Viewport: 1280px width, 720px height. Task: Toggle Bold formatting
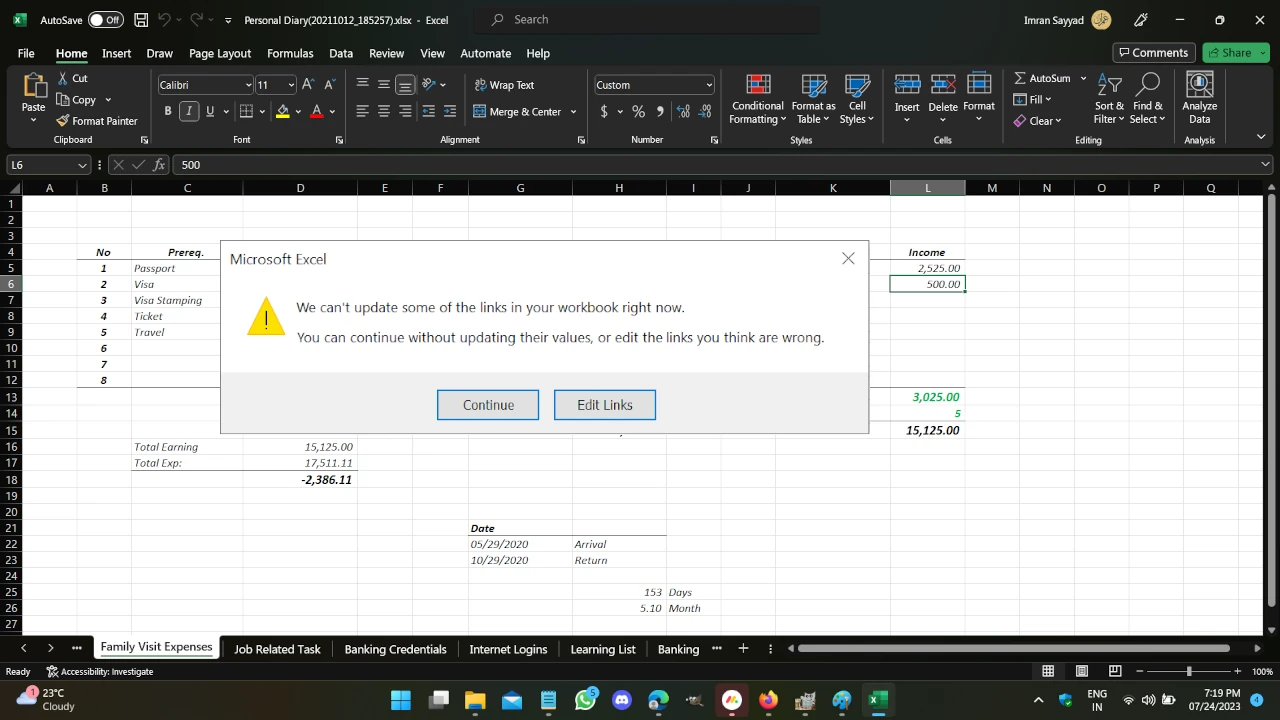coord(168,112)
